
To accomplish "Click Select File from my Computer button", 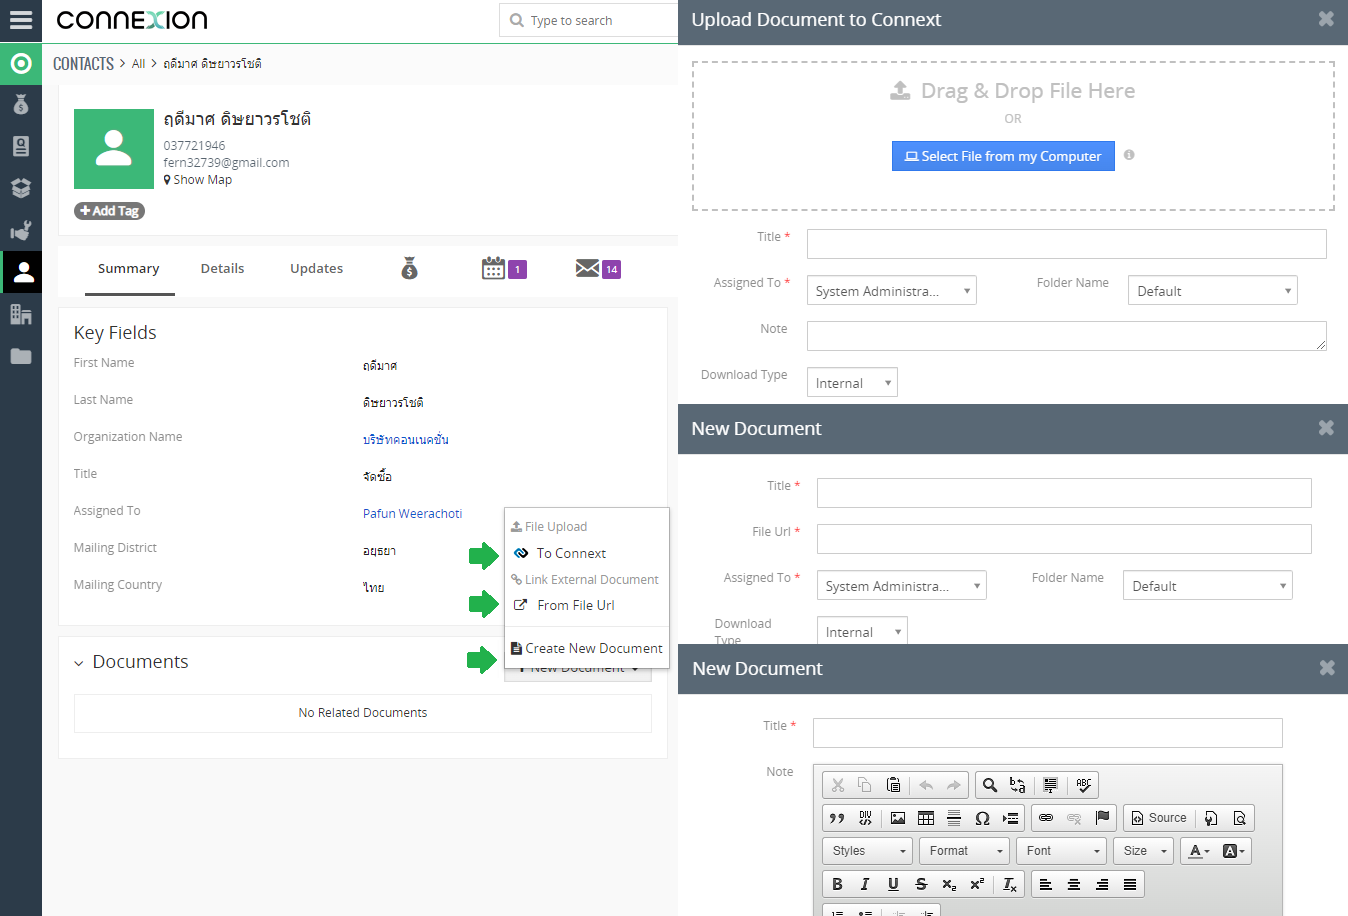I will click(1003, 156).
